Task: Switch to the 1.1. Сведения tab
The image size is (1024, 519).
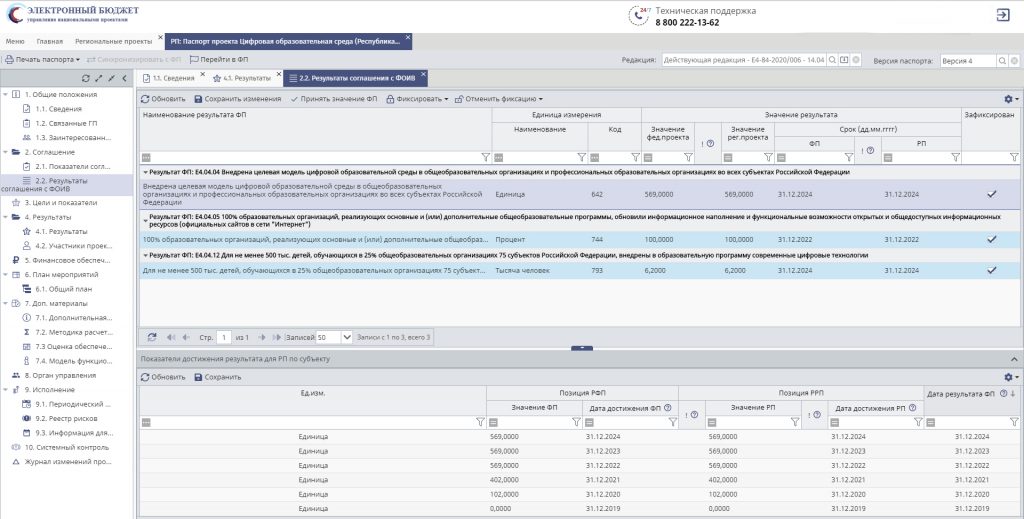Action: pos(173,78)
